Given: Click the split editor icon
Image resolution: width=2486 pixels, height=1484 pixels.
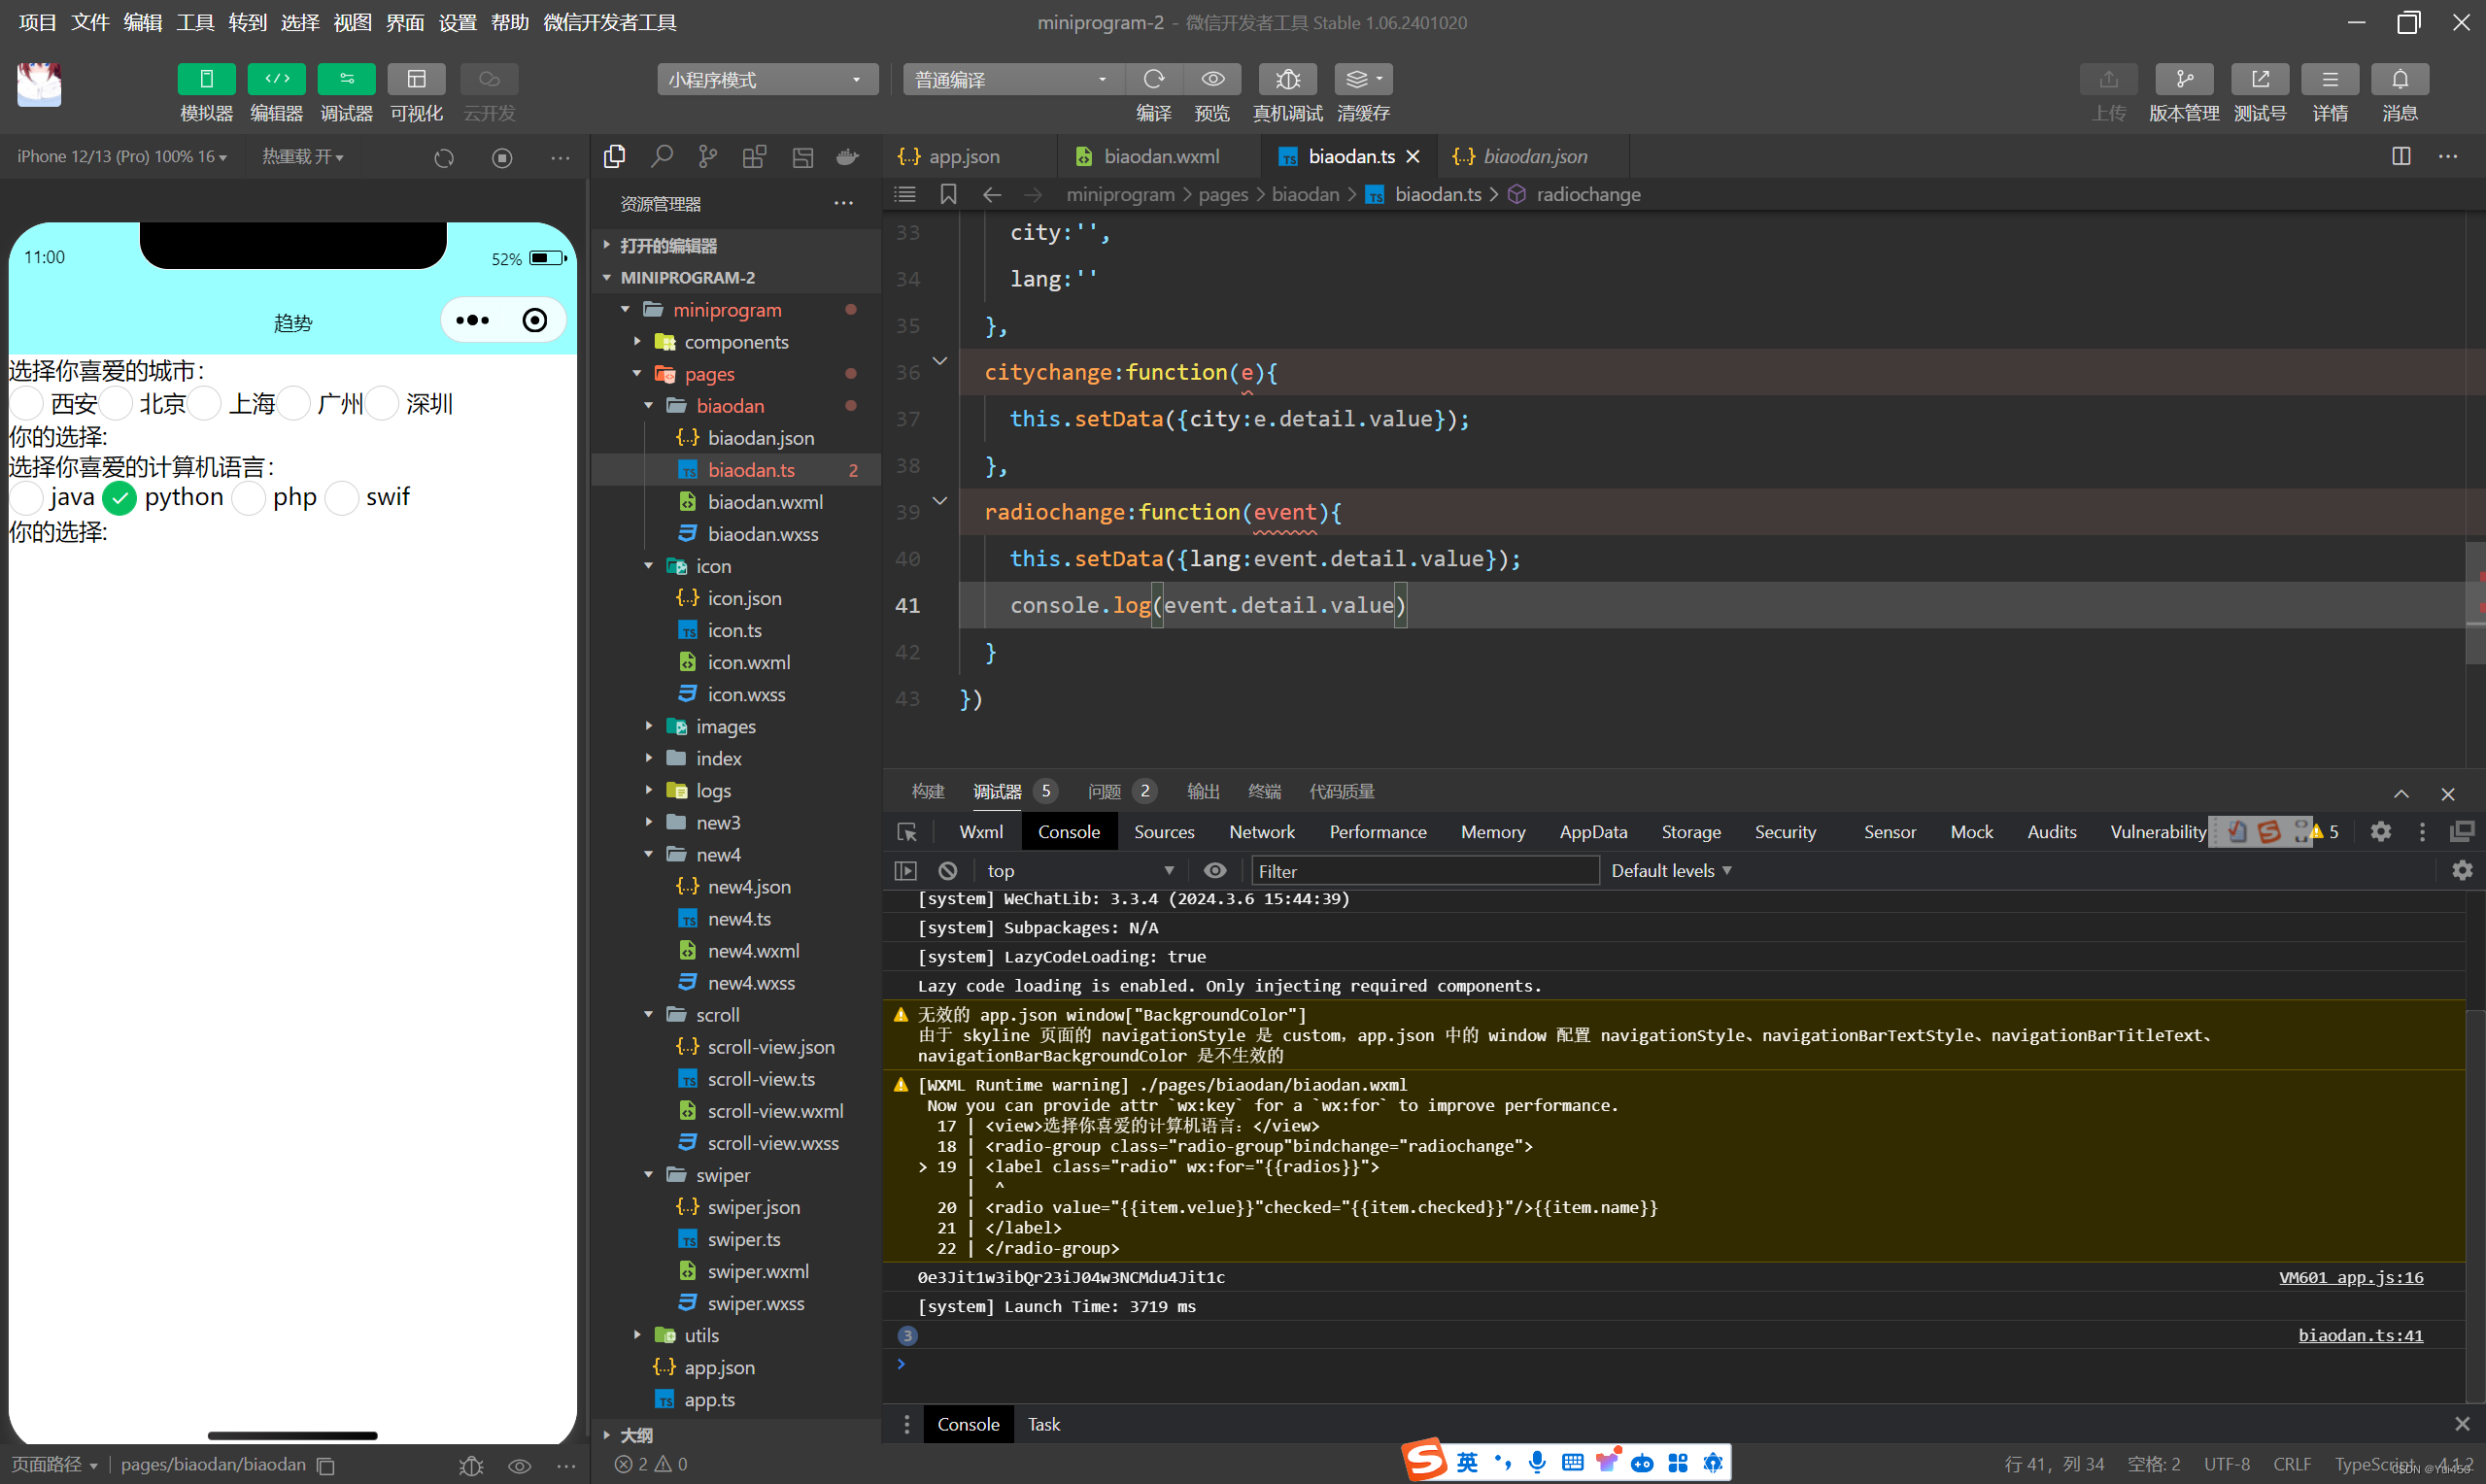Looking at the screenshot, I should (x=2400, y=157).
